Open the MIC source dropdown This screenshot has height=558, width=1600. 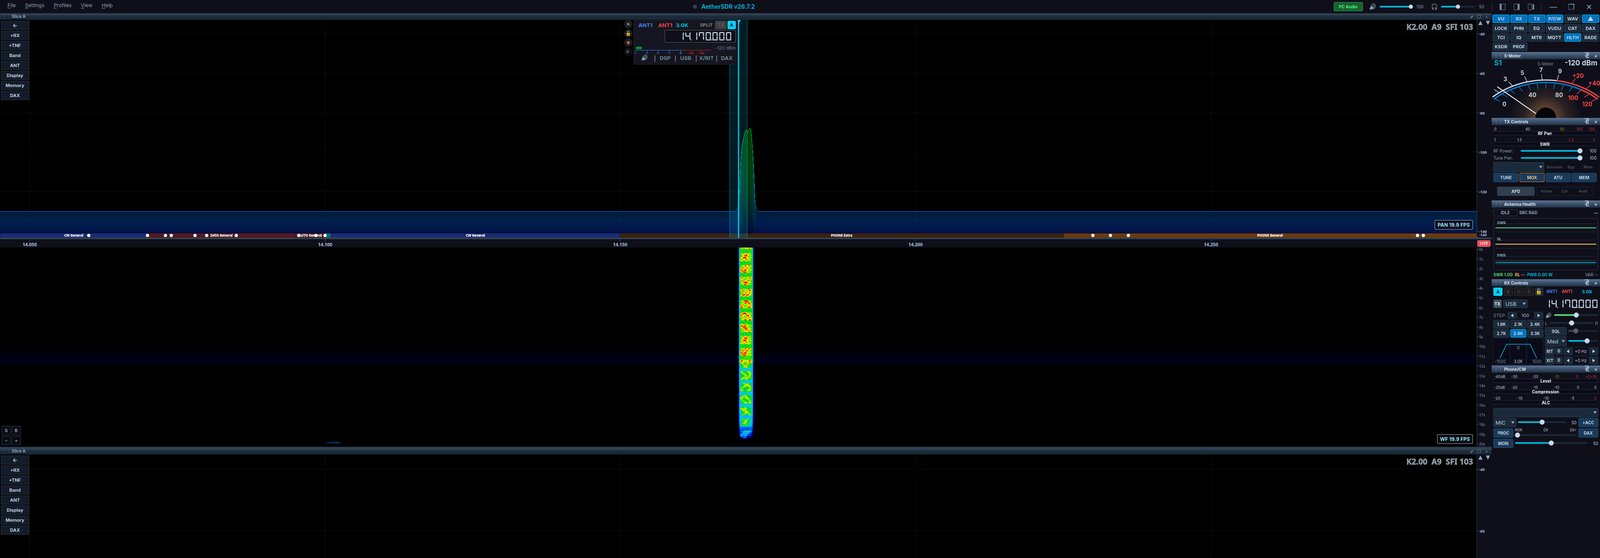tap(1504, 422)
